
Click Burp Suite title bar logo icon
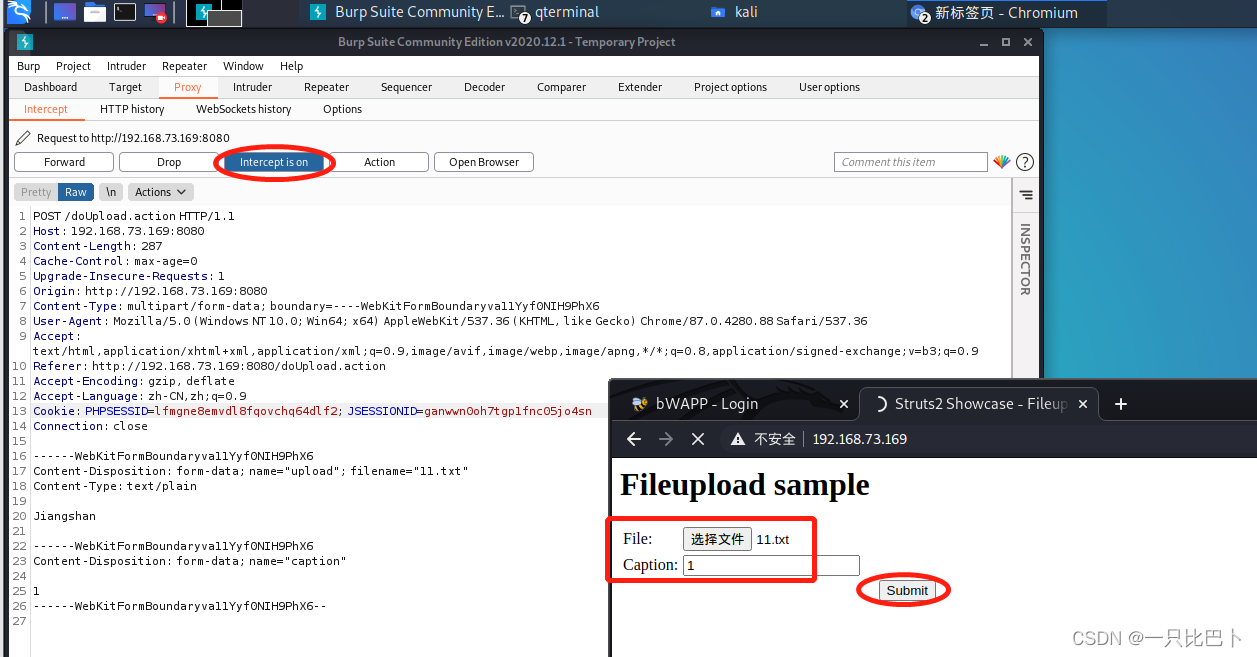pyautogui.click(x=25, y=42)
